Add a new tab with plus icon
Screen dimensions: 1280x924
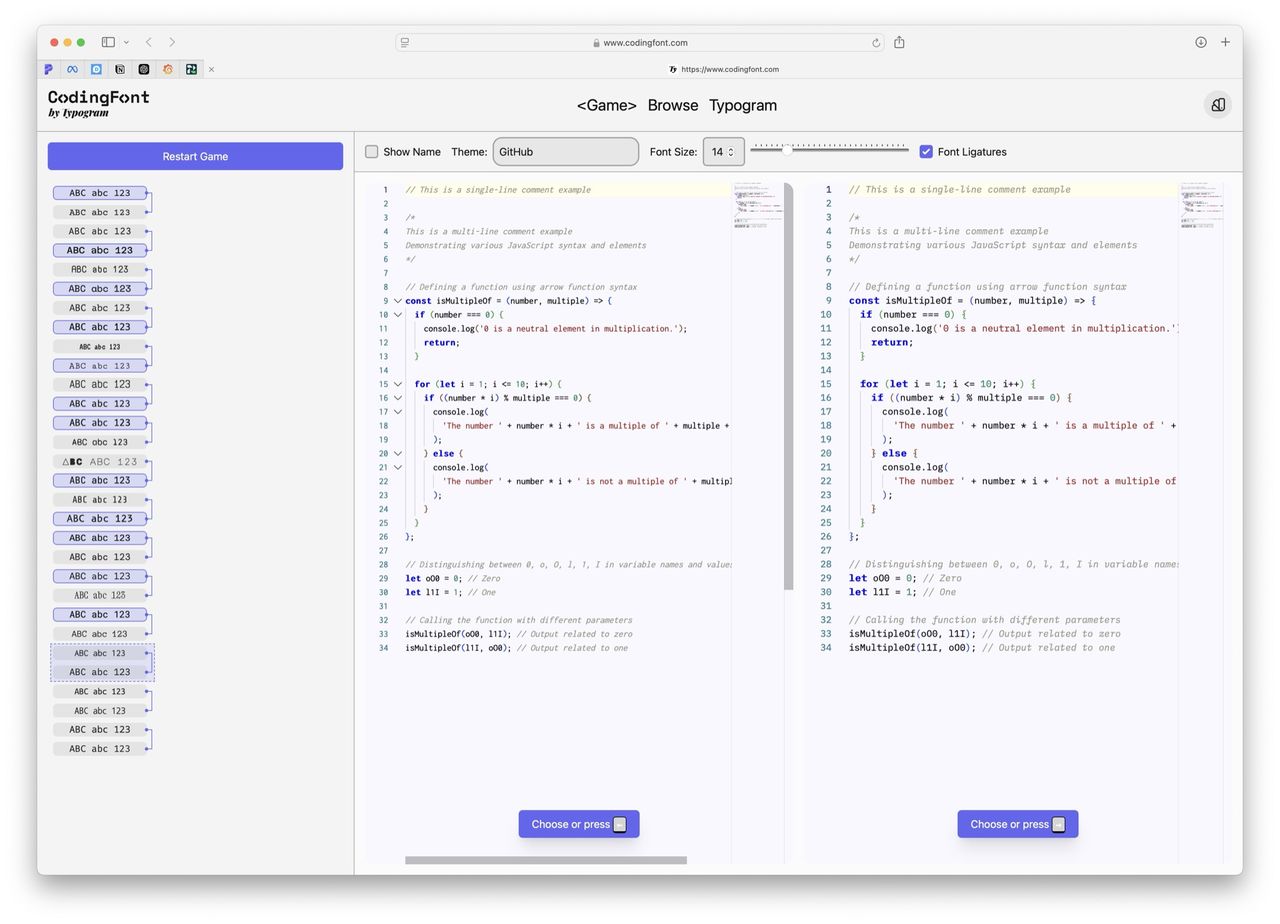(x=1225, y=42)
